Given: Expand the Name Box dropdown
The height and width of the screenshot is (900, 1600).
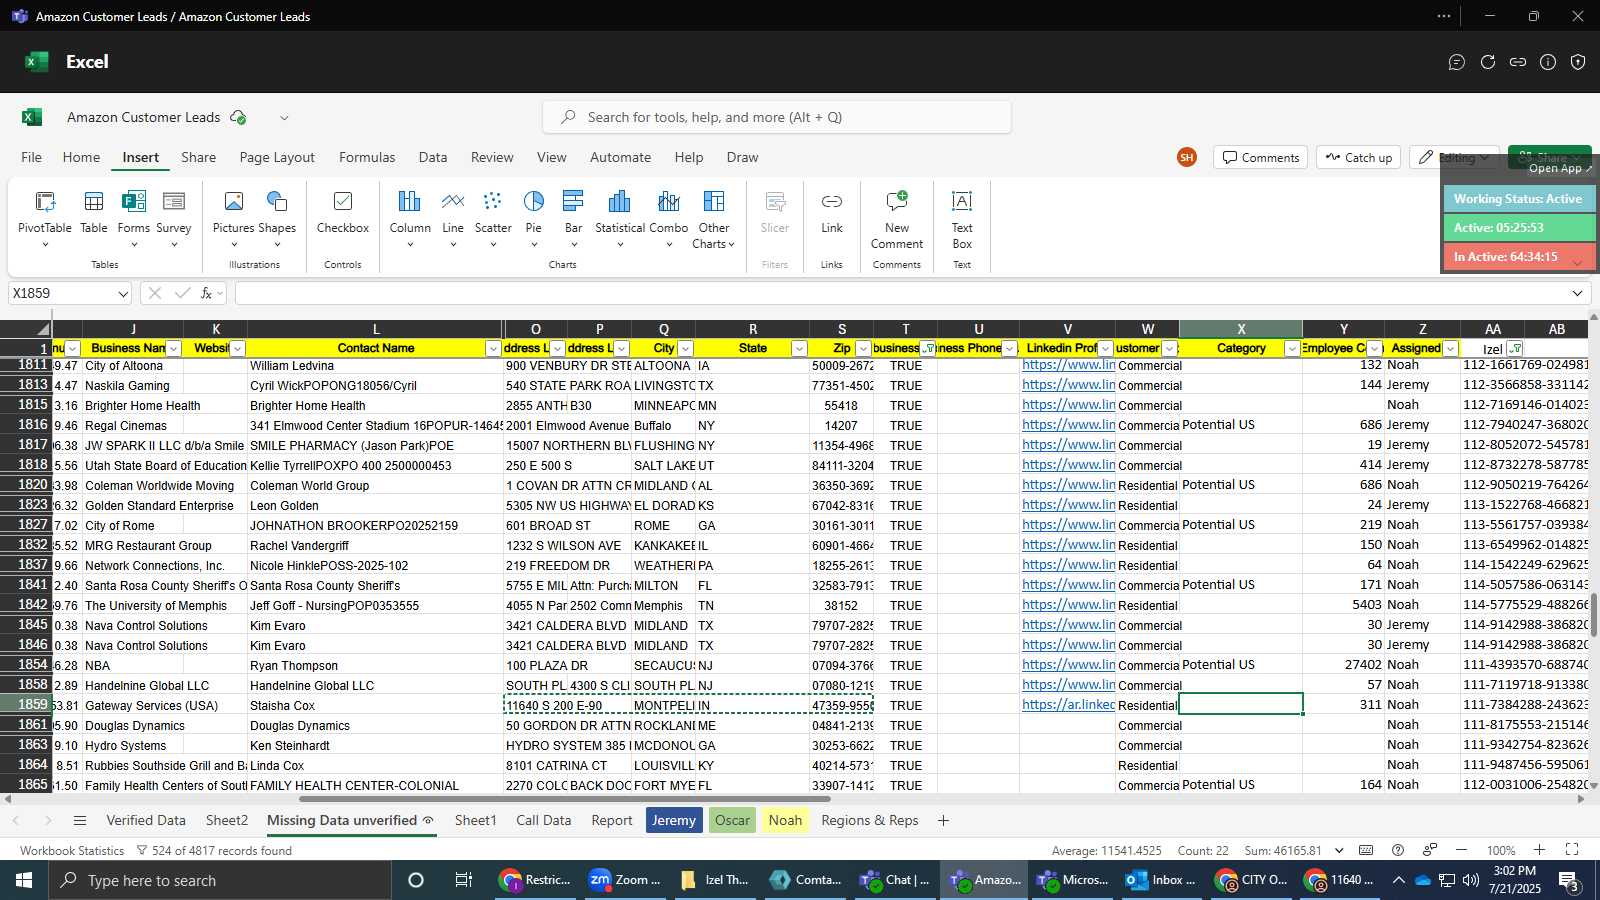Looking at the screenshot, I should tap(123, 294).
